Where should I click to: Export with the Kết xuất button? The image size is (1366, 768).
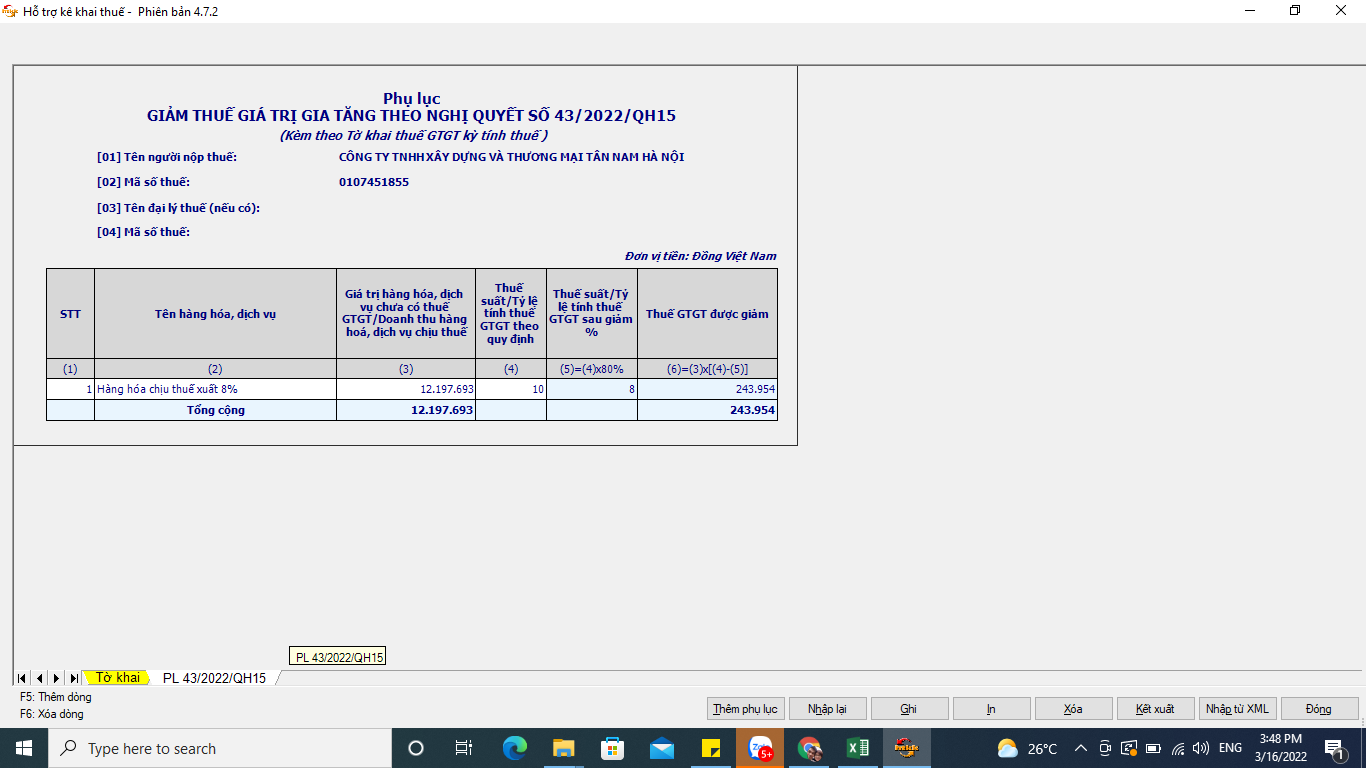[1155, 709]
